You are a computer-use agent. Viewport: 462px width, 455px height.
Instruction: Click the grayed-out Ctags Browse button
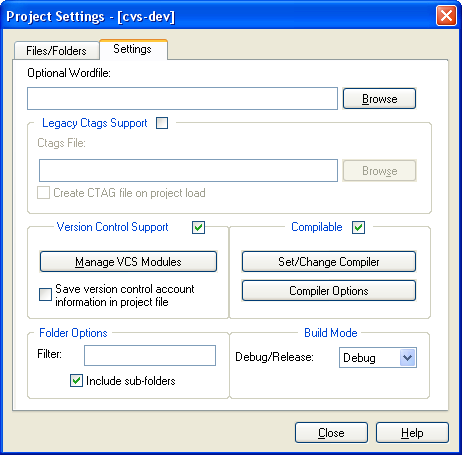(x=379, y=171)
